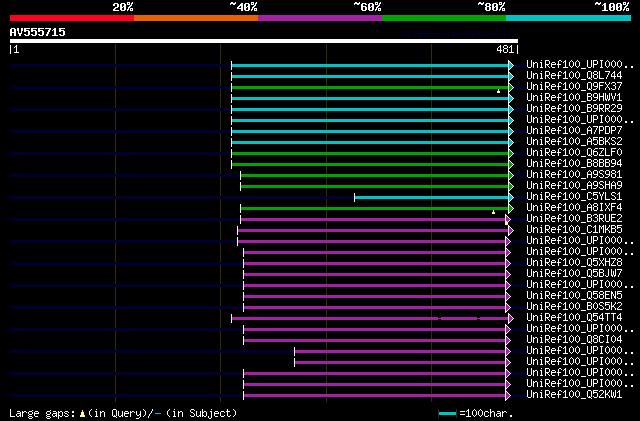Click the yellow triangle in Large gaps legend
This screenshot has height=421, width=640.
[x=83, y=413]
